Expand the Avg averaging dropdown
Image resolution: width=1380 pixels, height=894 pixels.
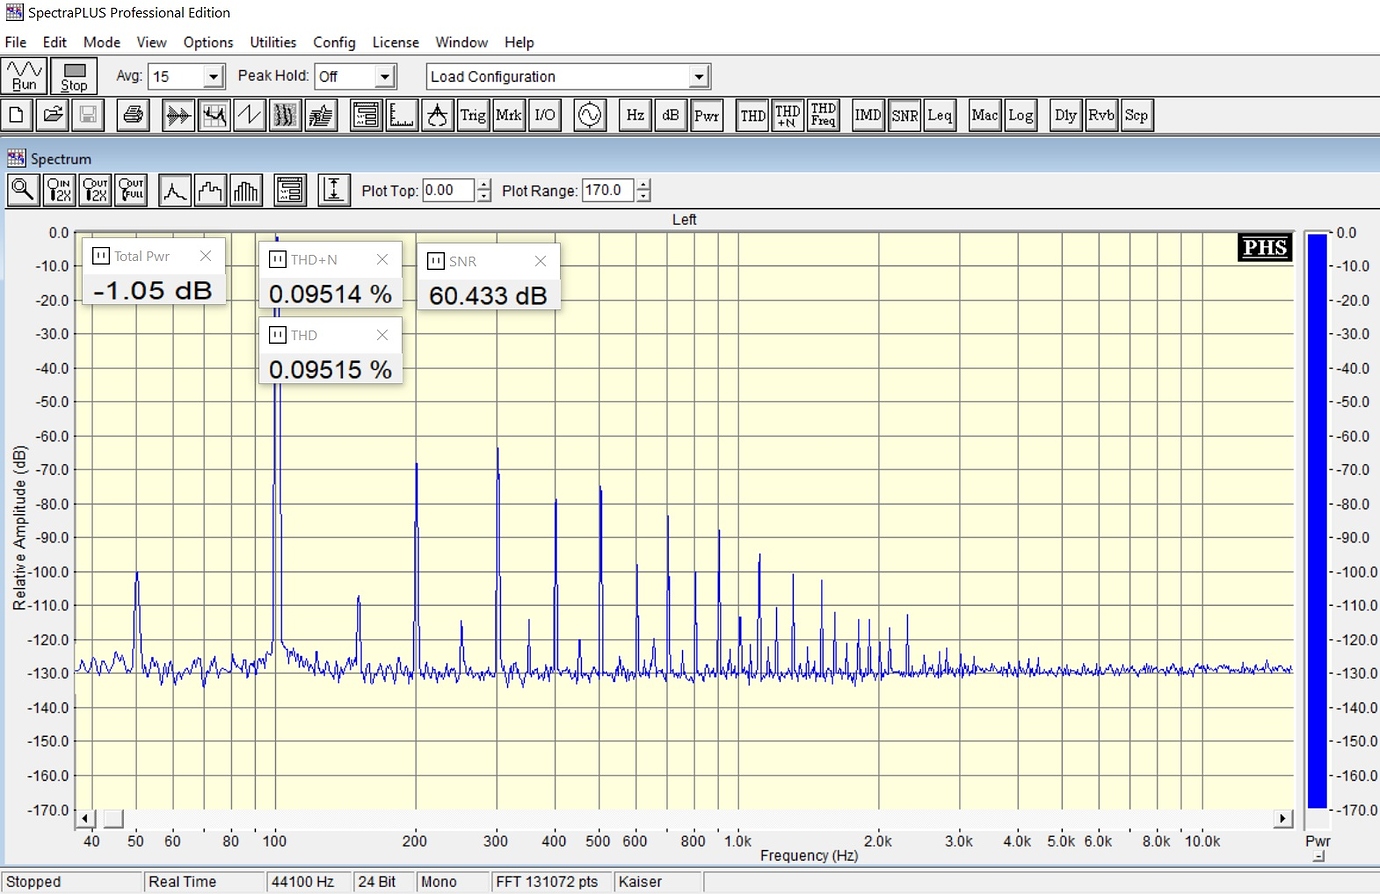coord(213,77)
